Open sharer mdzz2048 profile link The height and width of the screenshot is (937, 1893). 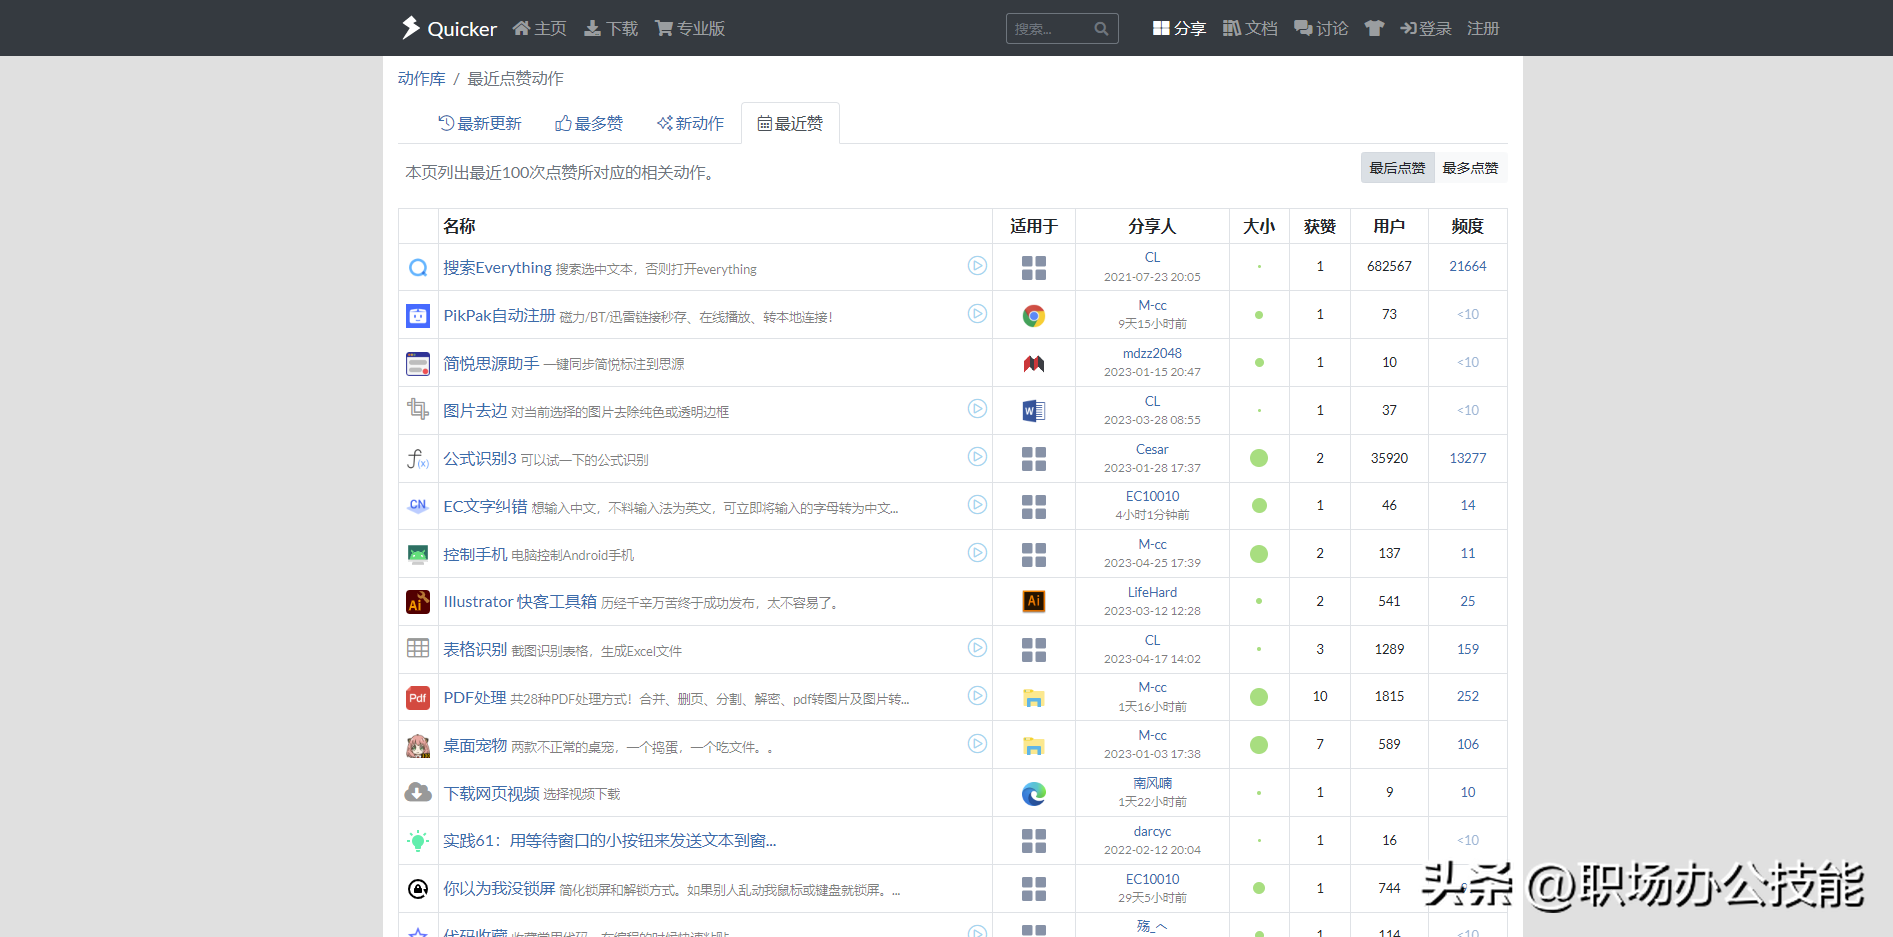[1152, 353]
